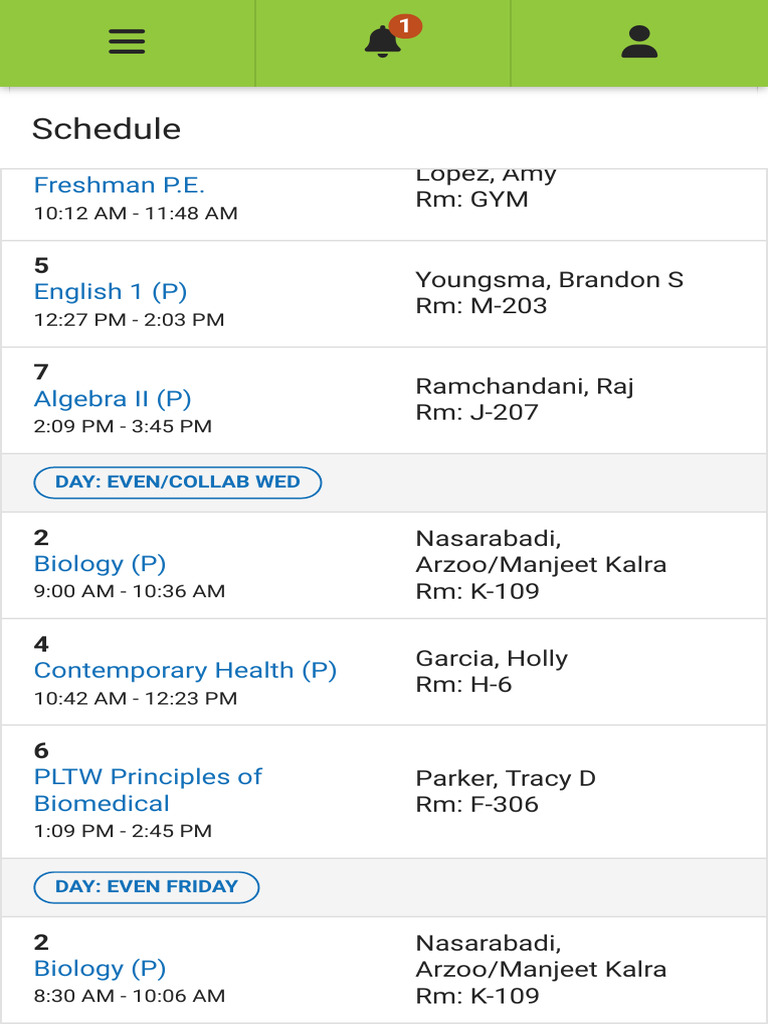The image size is (768, 1024).
Task: Click room label Rm: GYM
Action: 471,199
